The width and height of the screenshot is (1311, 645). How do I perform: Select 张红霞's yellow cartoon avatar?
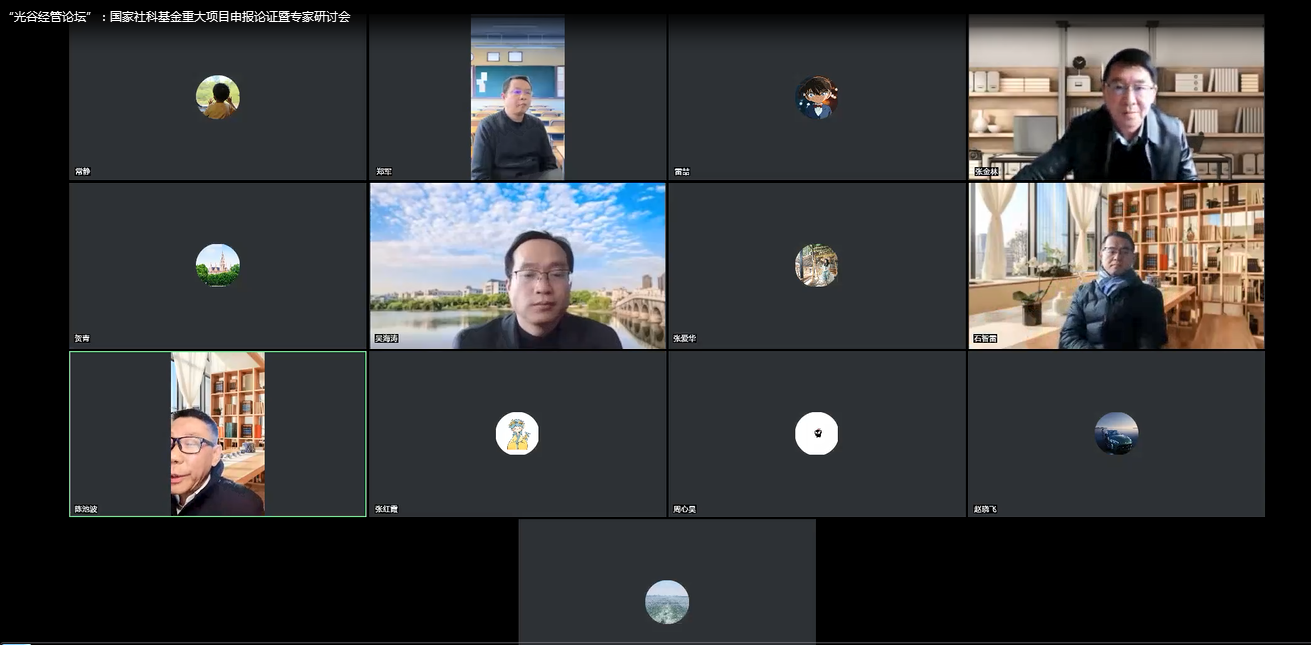[x=517, y=433]
